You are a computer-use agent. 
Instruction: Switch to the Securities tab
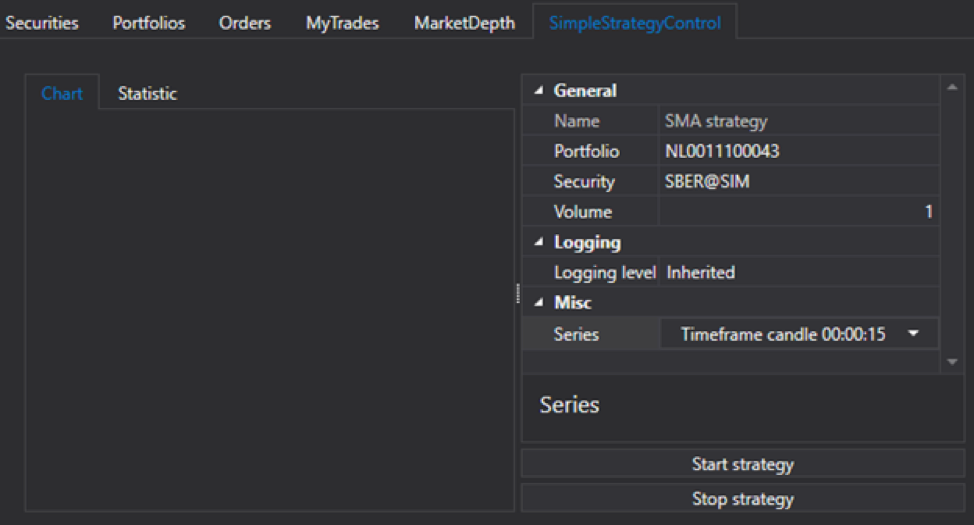(42, 23)
